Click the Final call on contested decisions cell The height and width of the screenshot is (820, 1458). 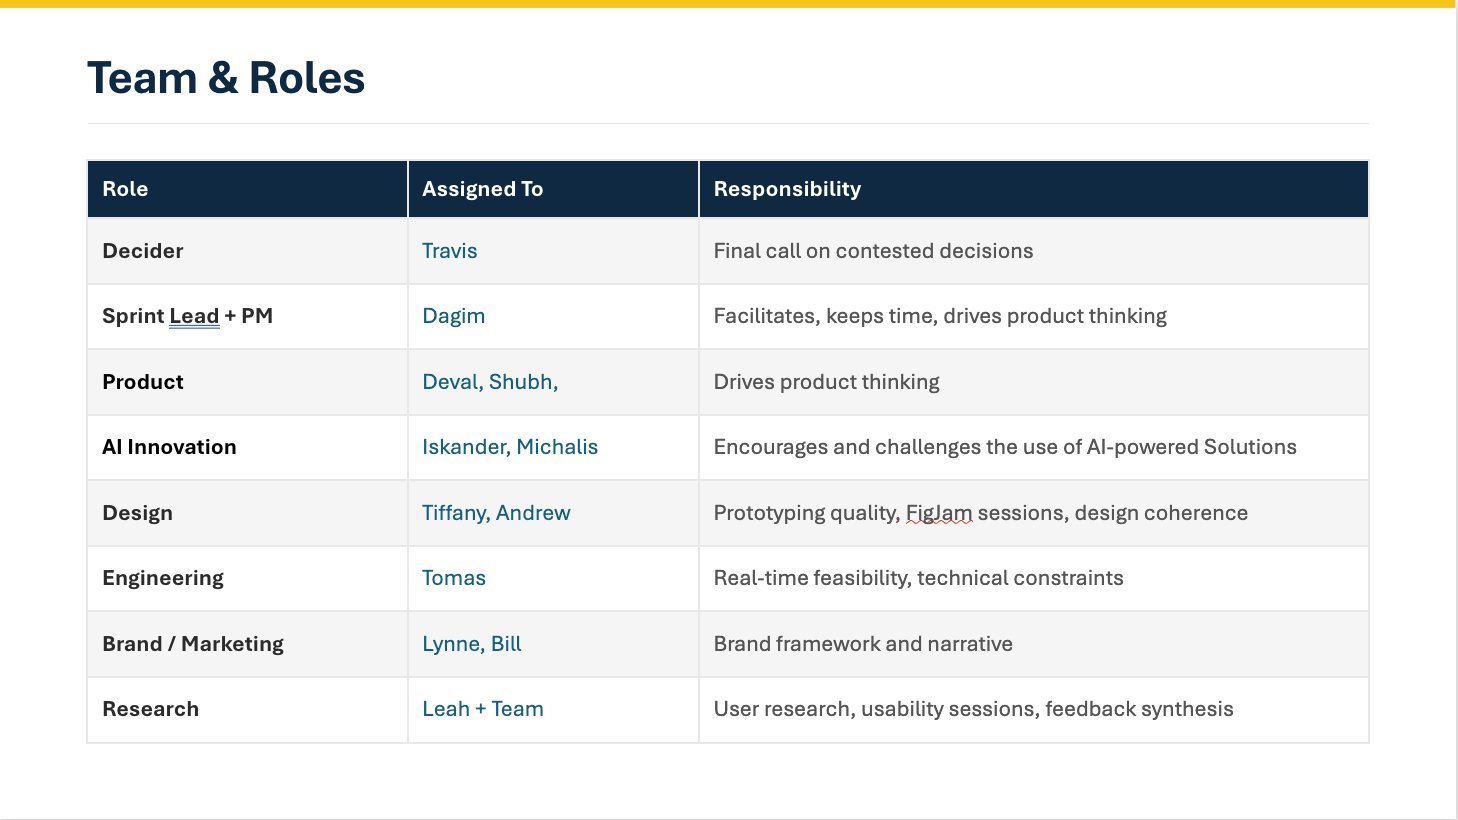coord(873,251)
